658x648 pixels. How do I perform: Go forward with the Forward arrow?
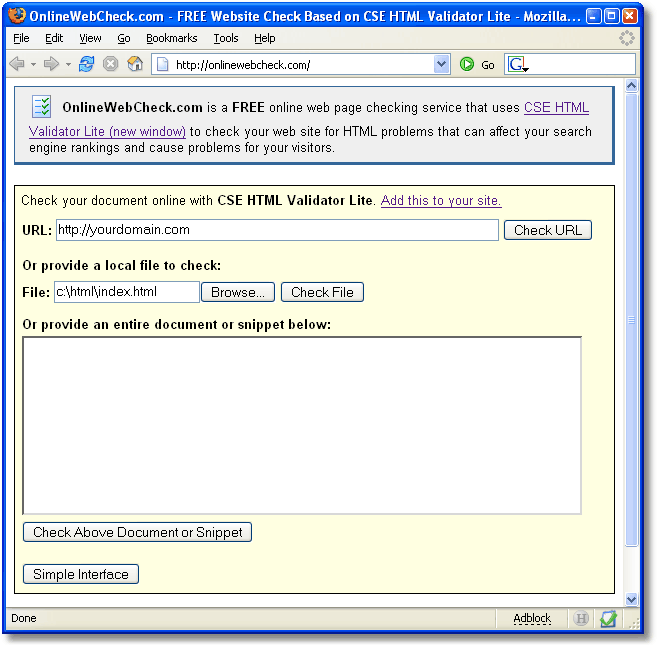click(51, 64)
